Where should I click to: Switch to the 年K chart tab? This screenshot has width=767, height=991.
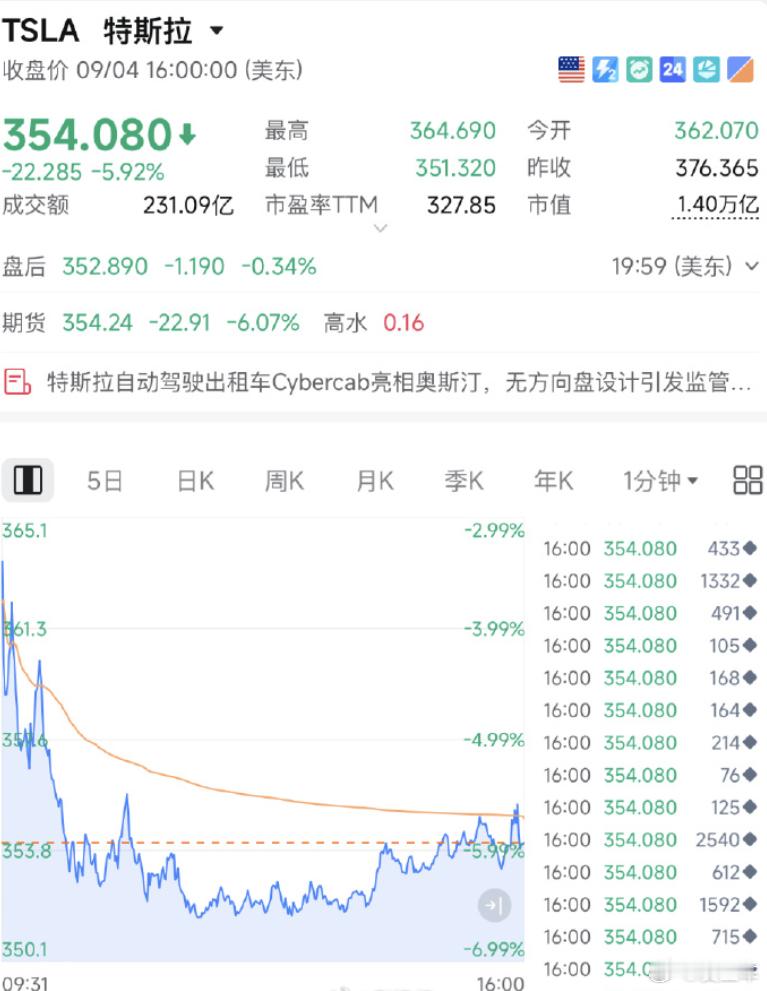coord(553,481)
